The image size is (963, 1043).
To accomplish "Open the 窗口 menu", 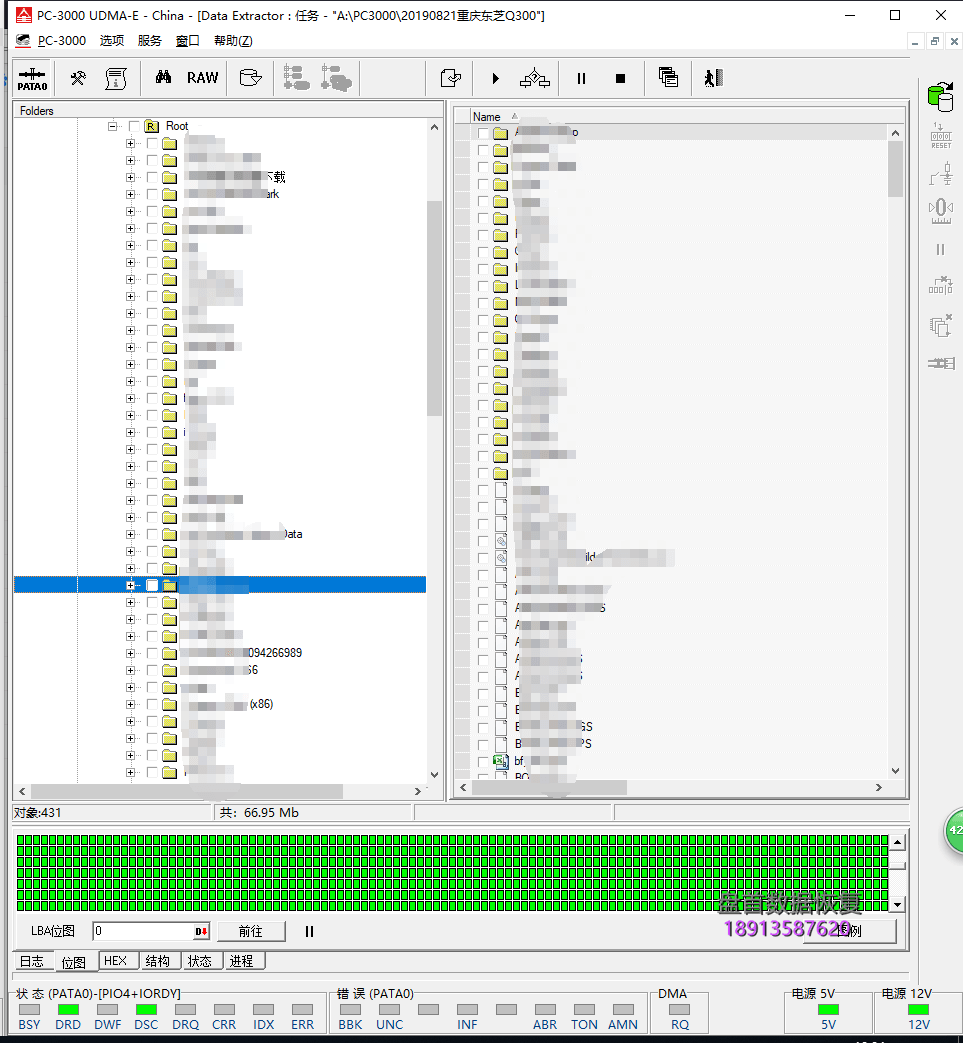I will (x=188, y=41).
